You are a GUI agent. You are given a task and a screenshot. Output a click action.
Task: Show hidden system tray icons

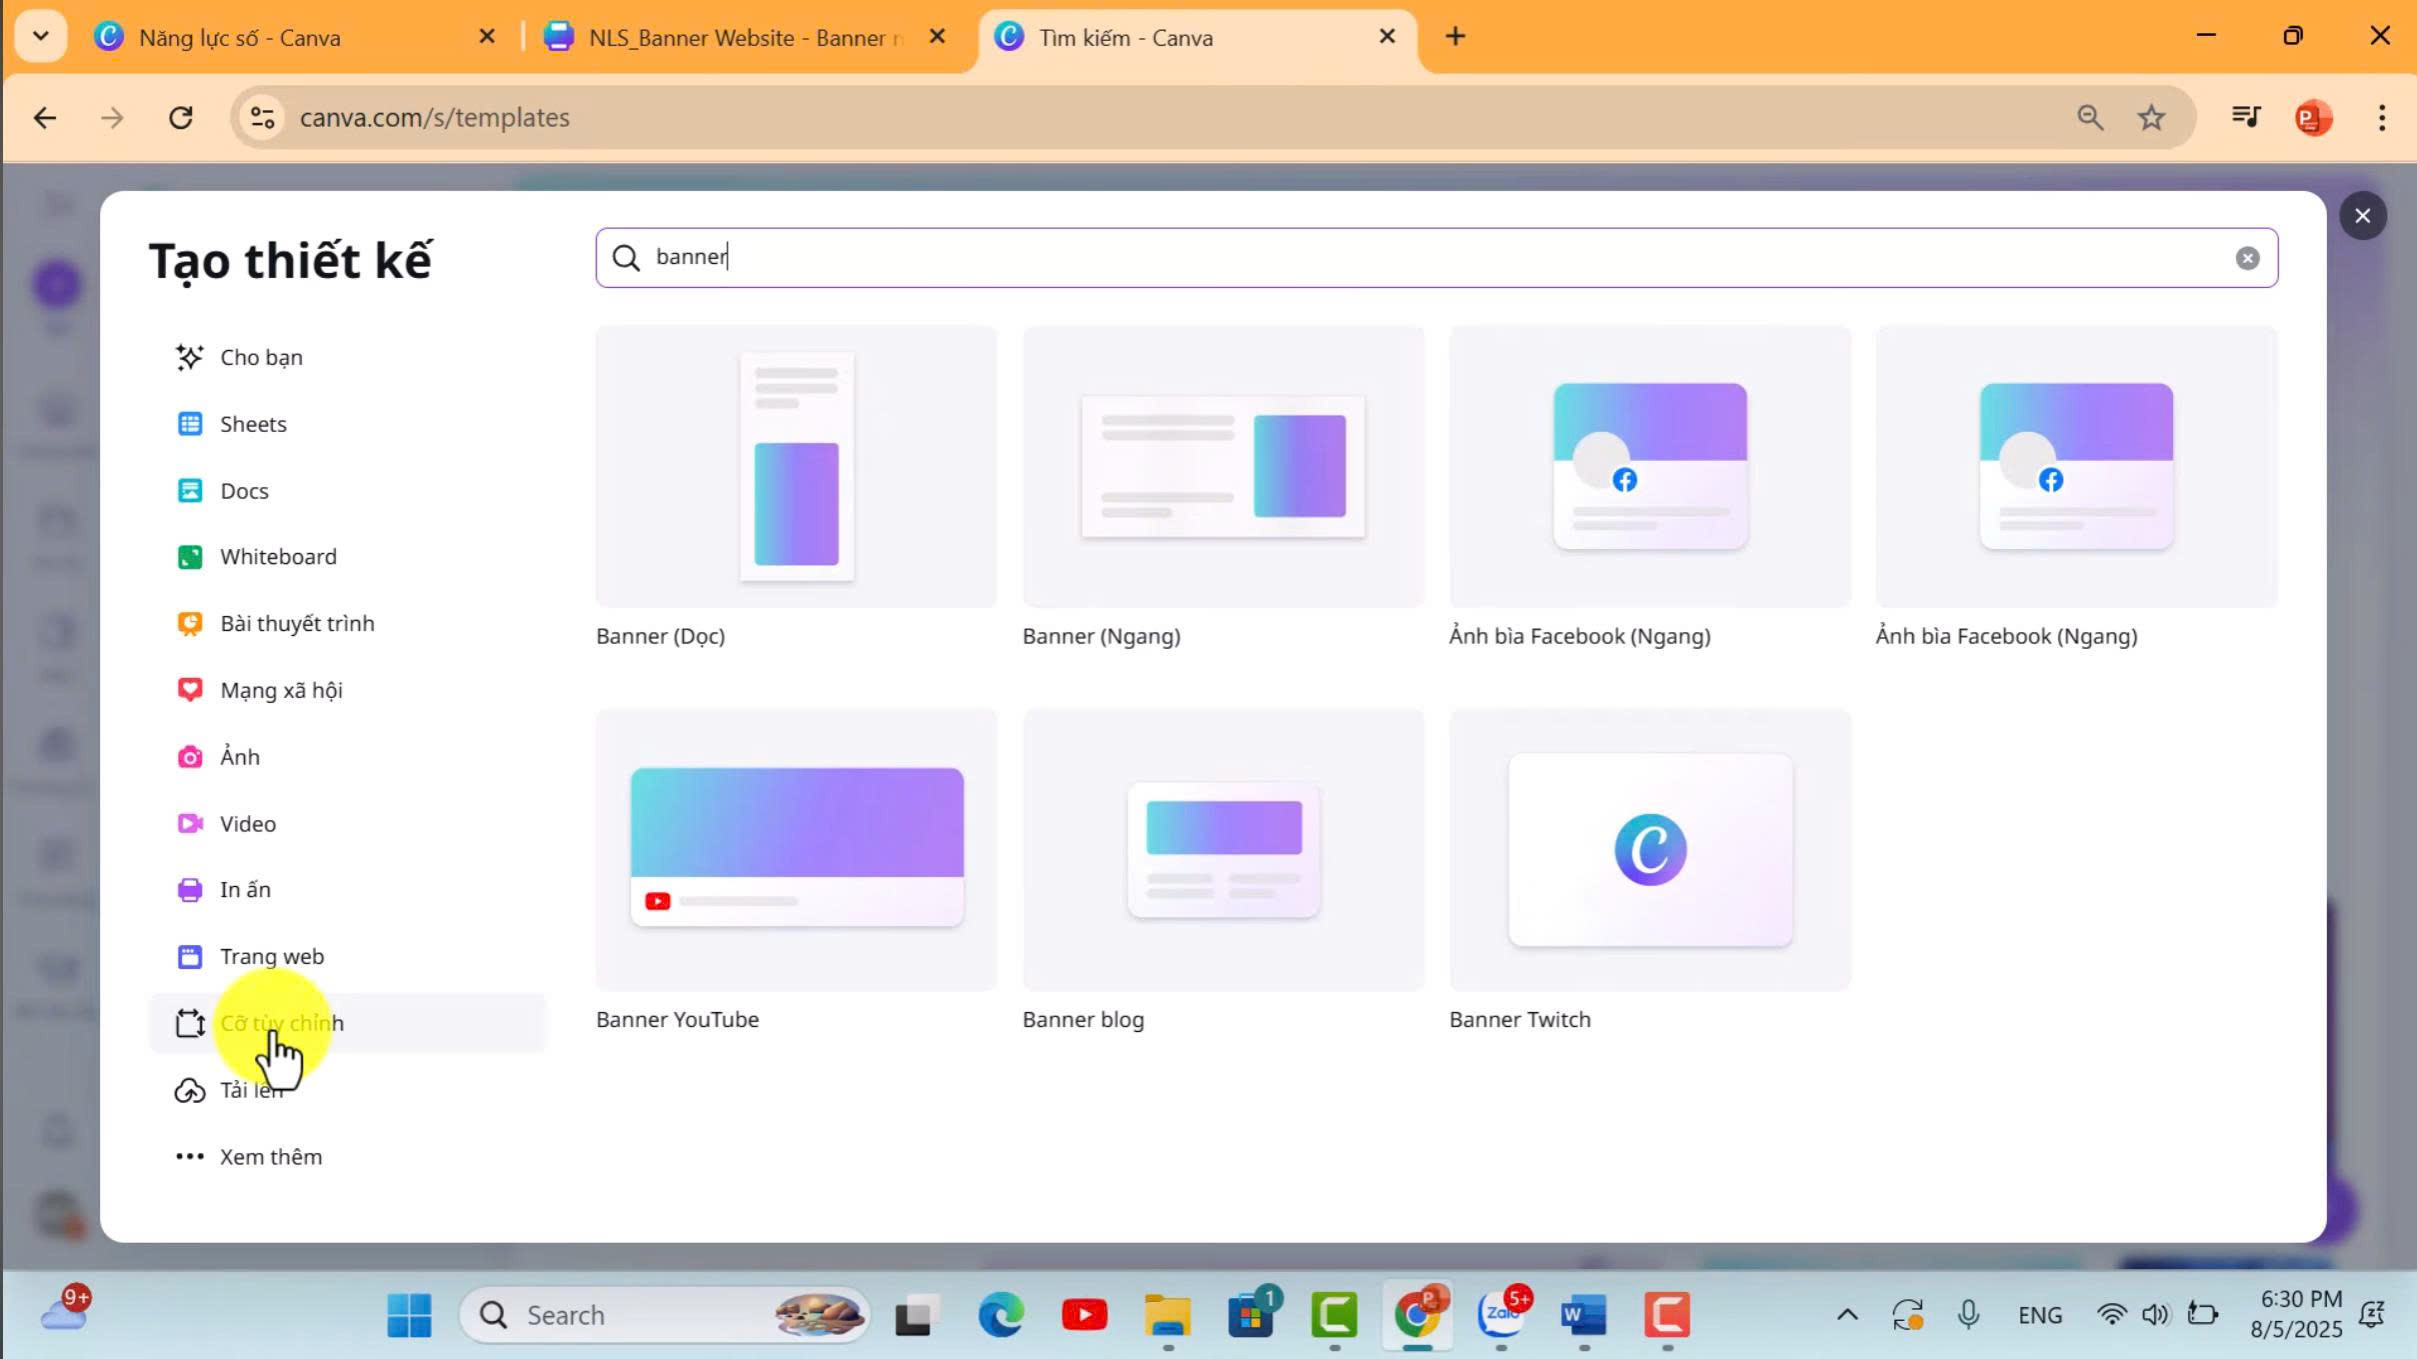pos(1846,1315)
